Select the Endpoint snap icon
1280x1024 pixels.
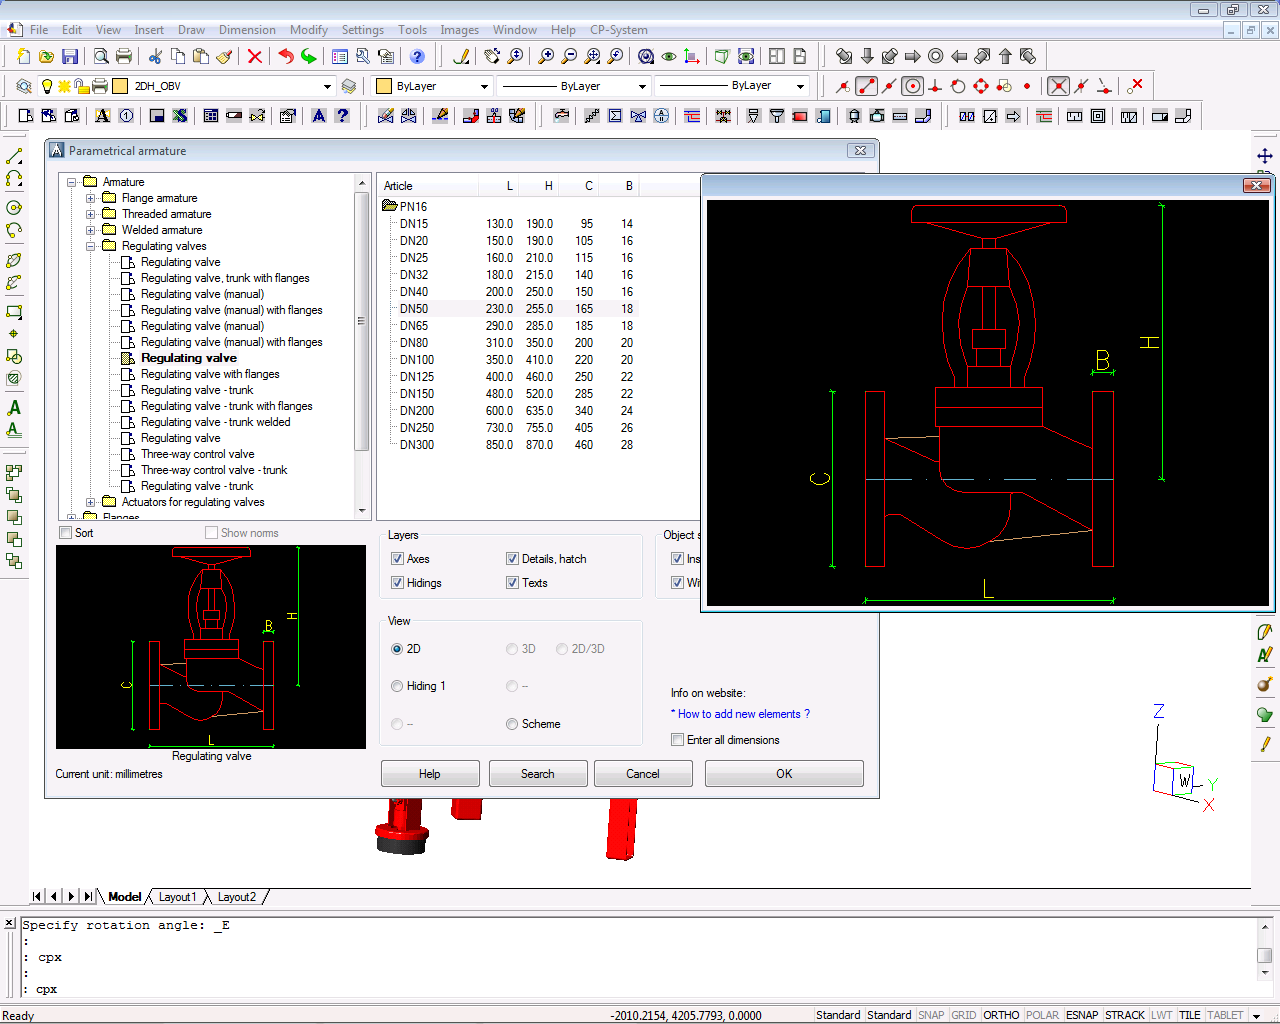[x=866, y=86]
